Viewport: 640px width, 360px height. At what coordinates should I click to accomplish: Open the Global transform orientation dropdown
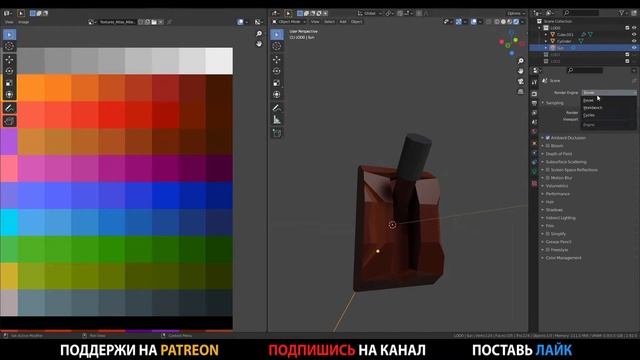[x=370, y=13]
